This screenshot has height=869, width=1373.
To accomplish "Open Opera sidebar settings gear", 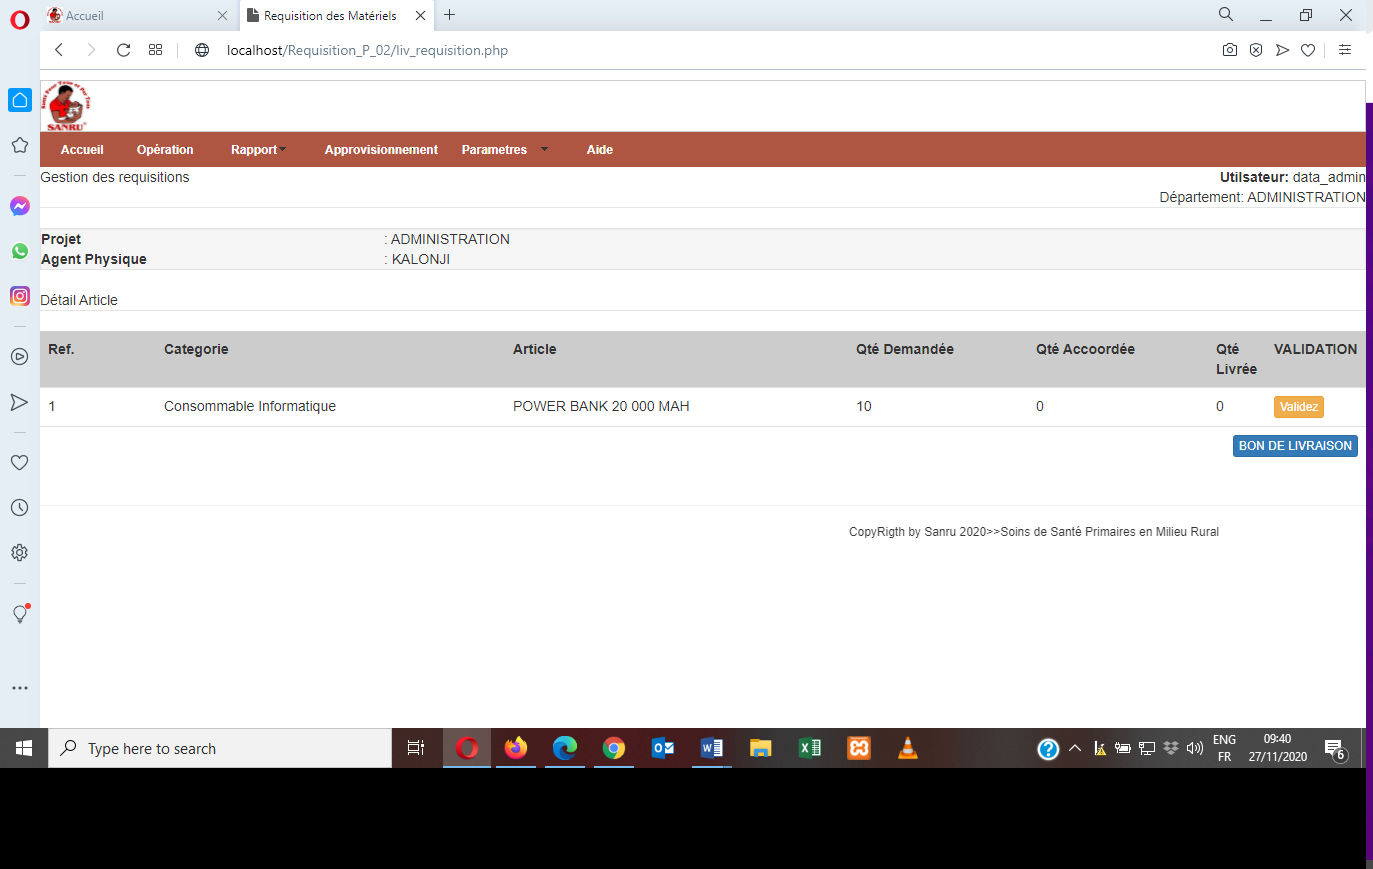I will click(x=19, y=553).
